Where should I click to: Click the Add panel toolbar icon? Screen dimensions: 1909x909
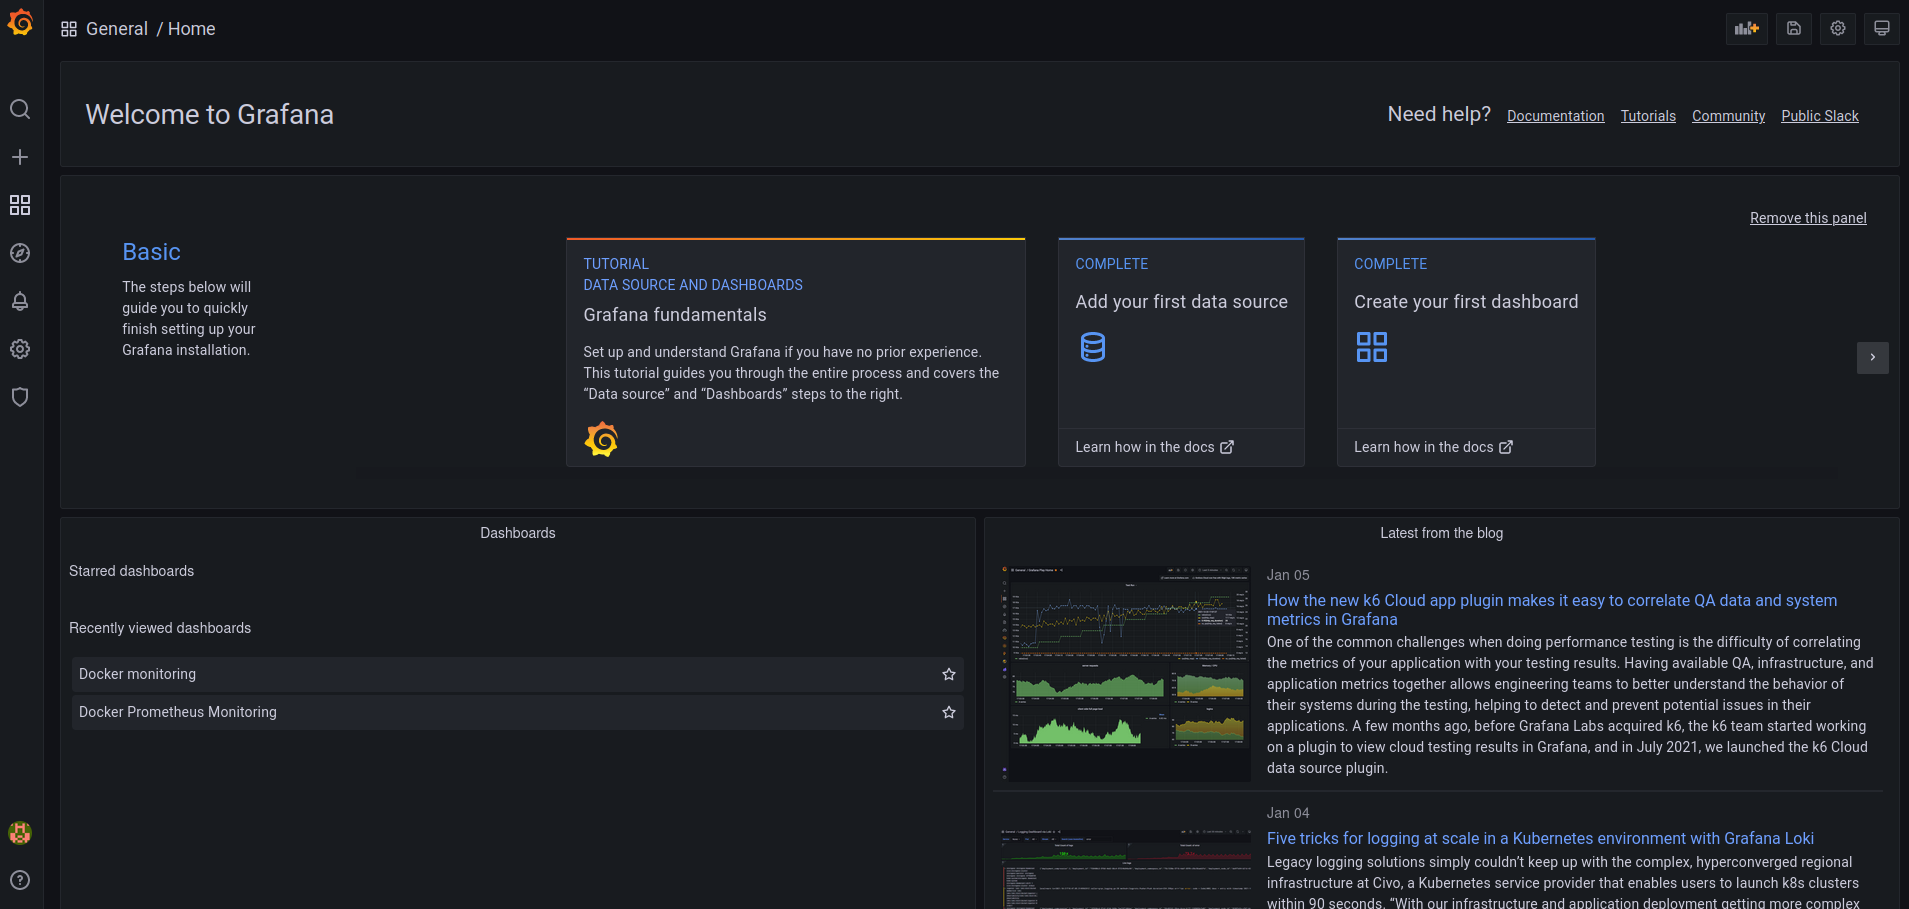1746,28
